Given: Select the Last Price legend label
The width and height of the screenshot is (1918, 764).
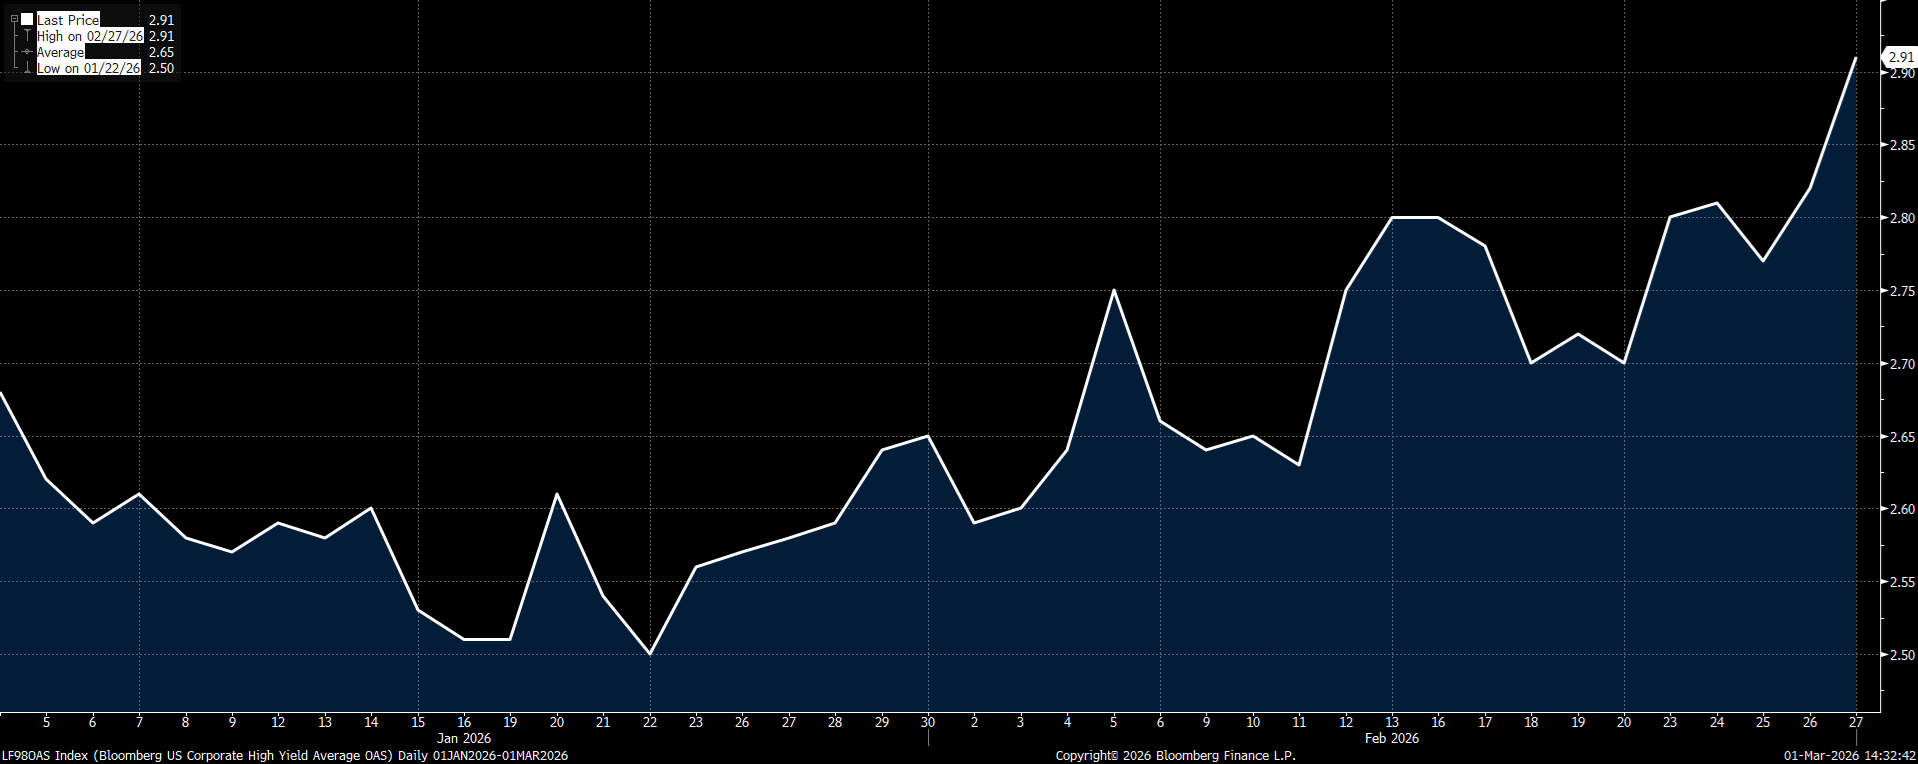Looking at the screenshot, I should click(x=68, y=20).
